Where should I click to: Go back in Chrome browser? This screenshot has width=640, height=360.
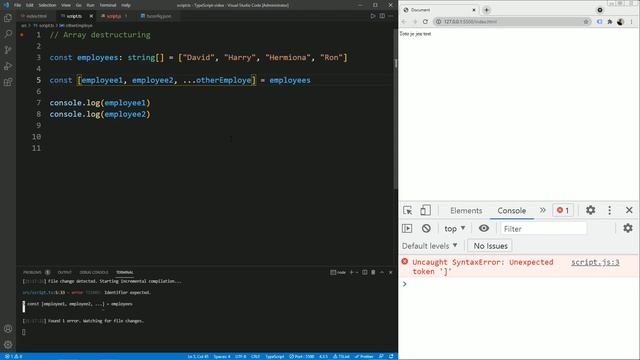click(404, 22)
